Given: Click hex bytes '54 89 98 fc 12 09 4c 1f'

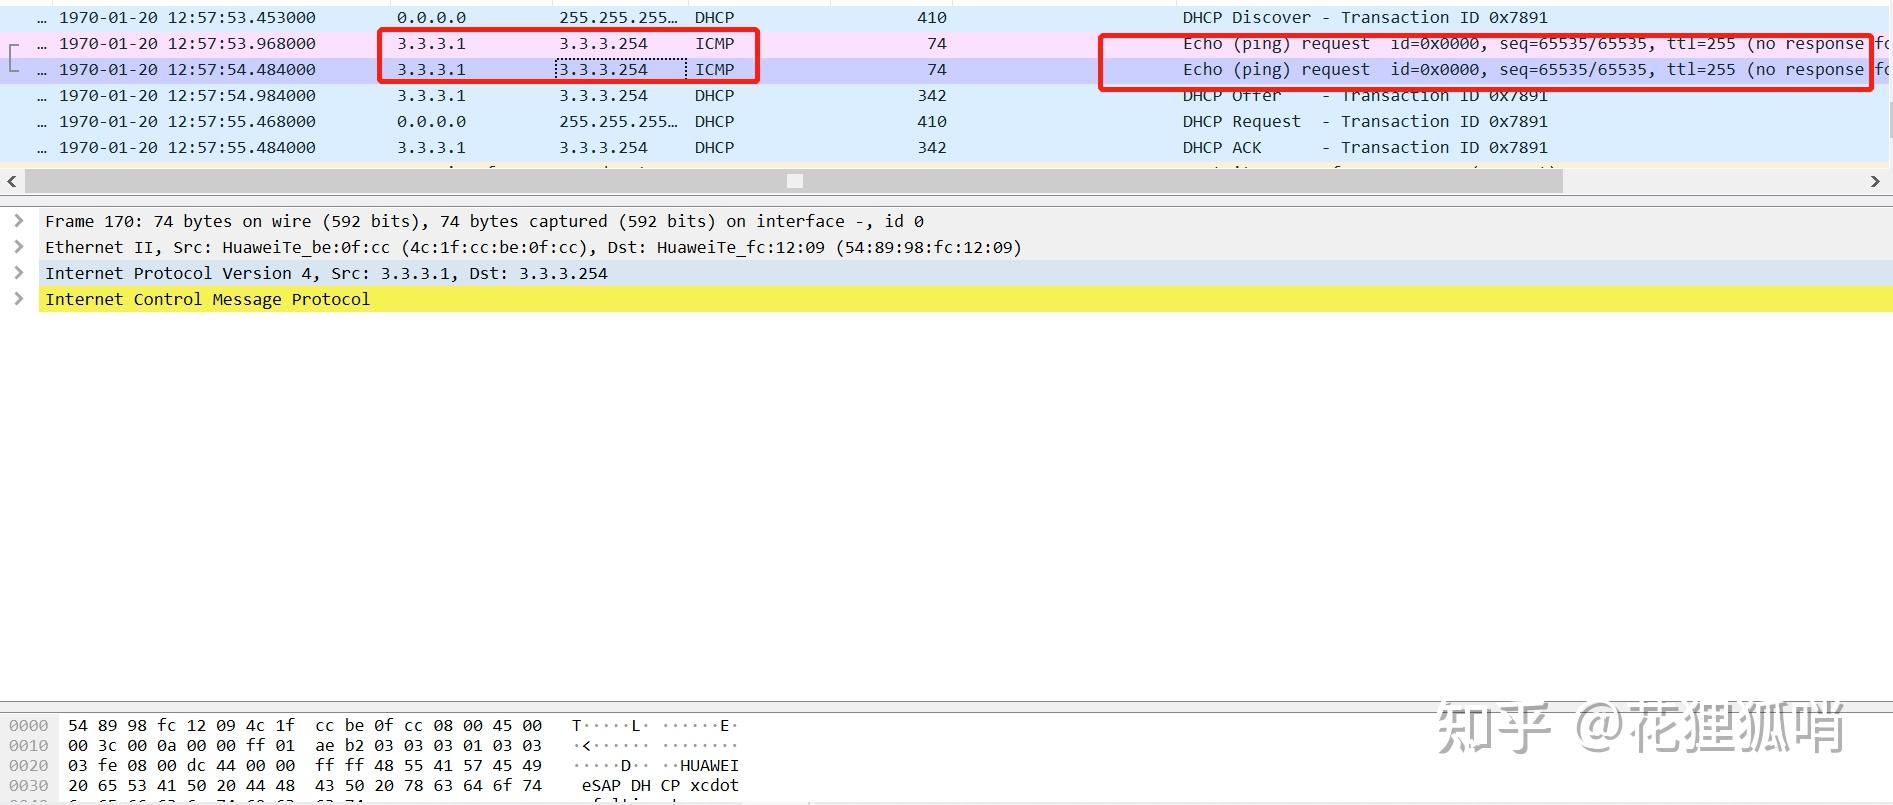Looking at the screenshot, I should pos(181,725).
